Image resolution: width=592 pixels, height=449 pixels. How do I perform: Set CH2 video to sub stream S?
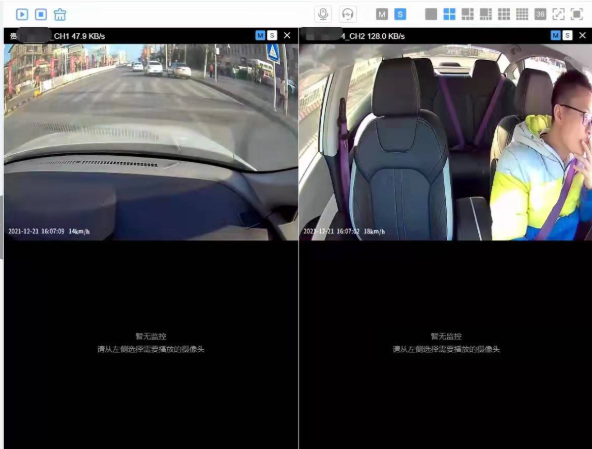tap(567, 35)
